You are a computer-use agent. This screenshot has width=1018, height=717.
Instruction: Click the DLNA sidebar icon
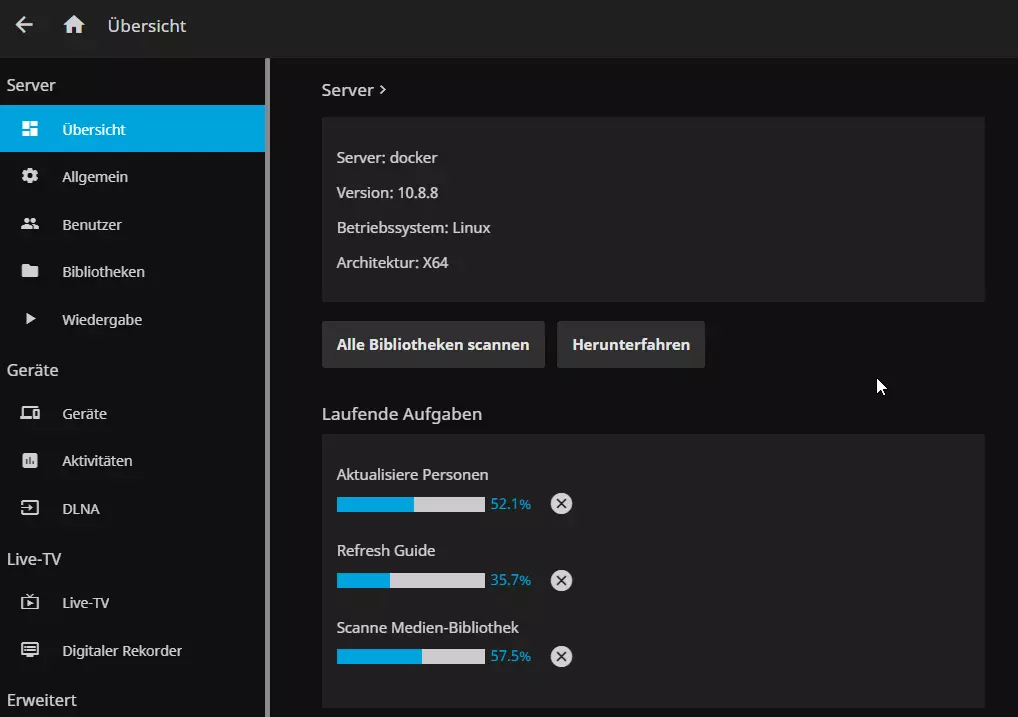[28, 508]
